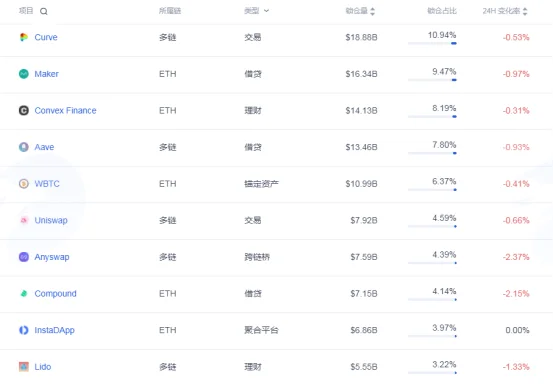Click the 锁仓占比 column header

[x=442, y=11]
